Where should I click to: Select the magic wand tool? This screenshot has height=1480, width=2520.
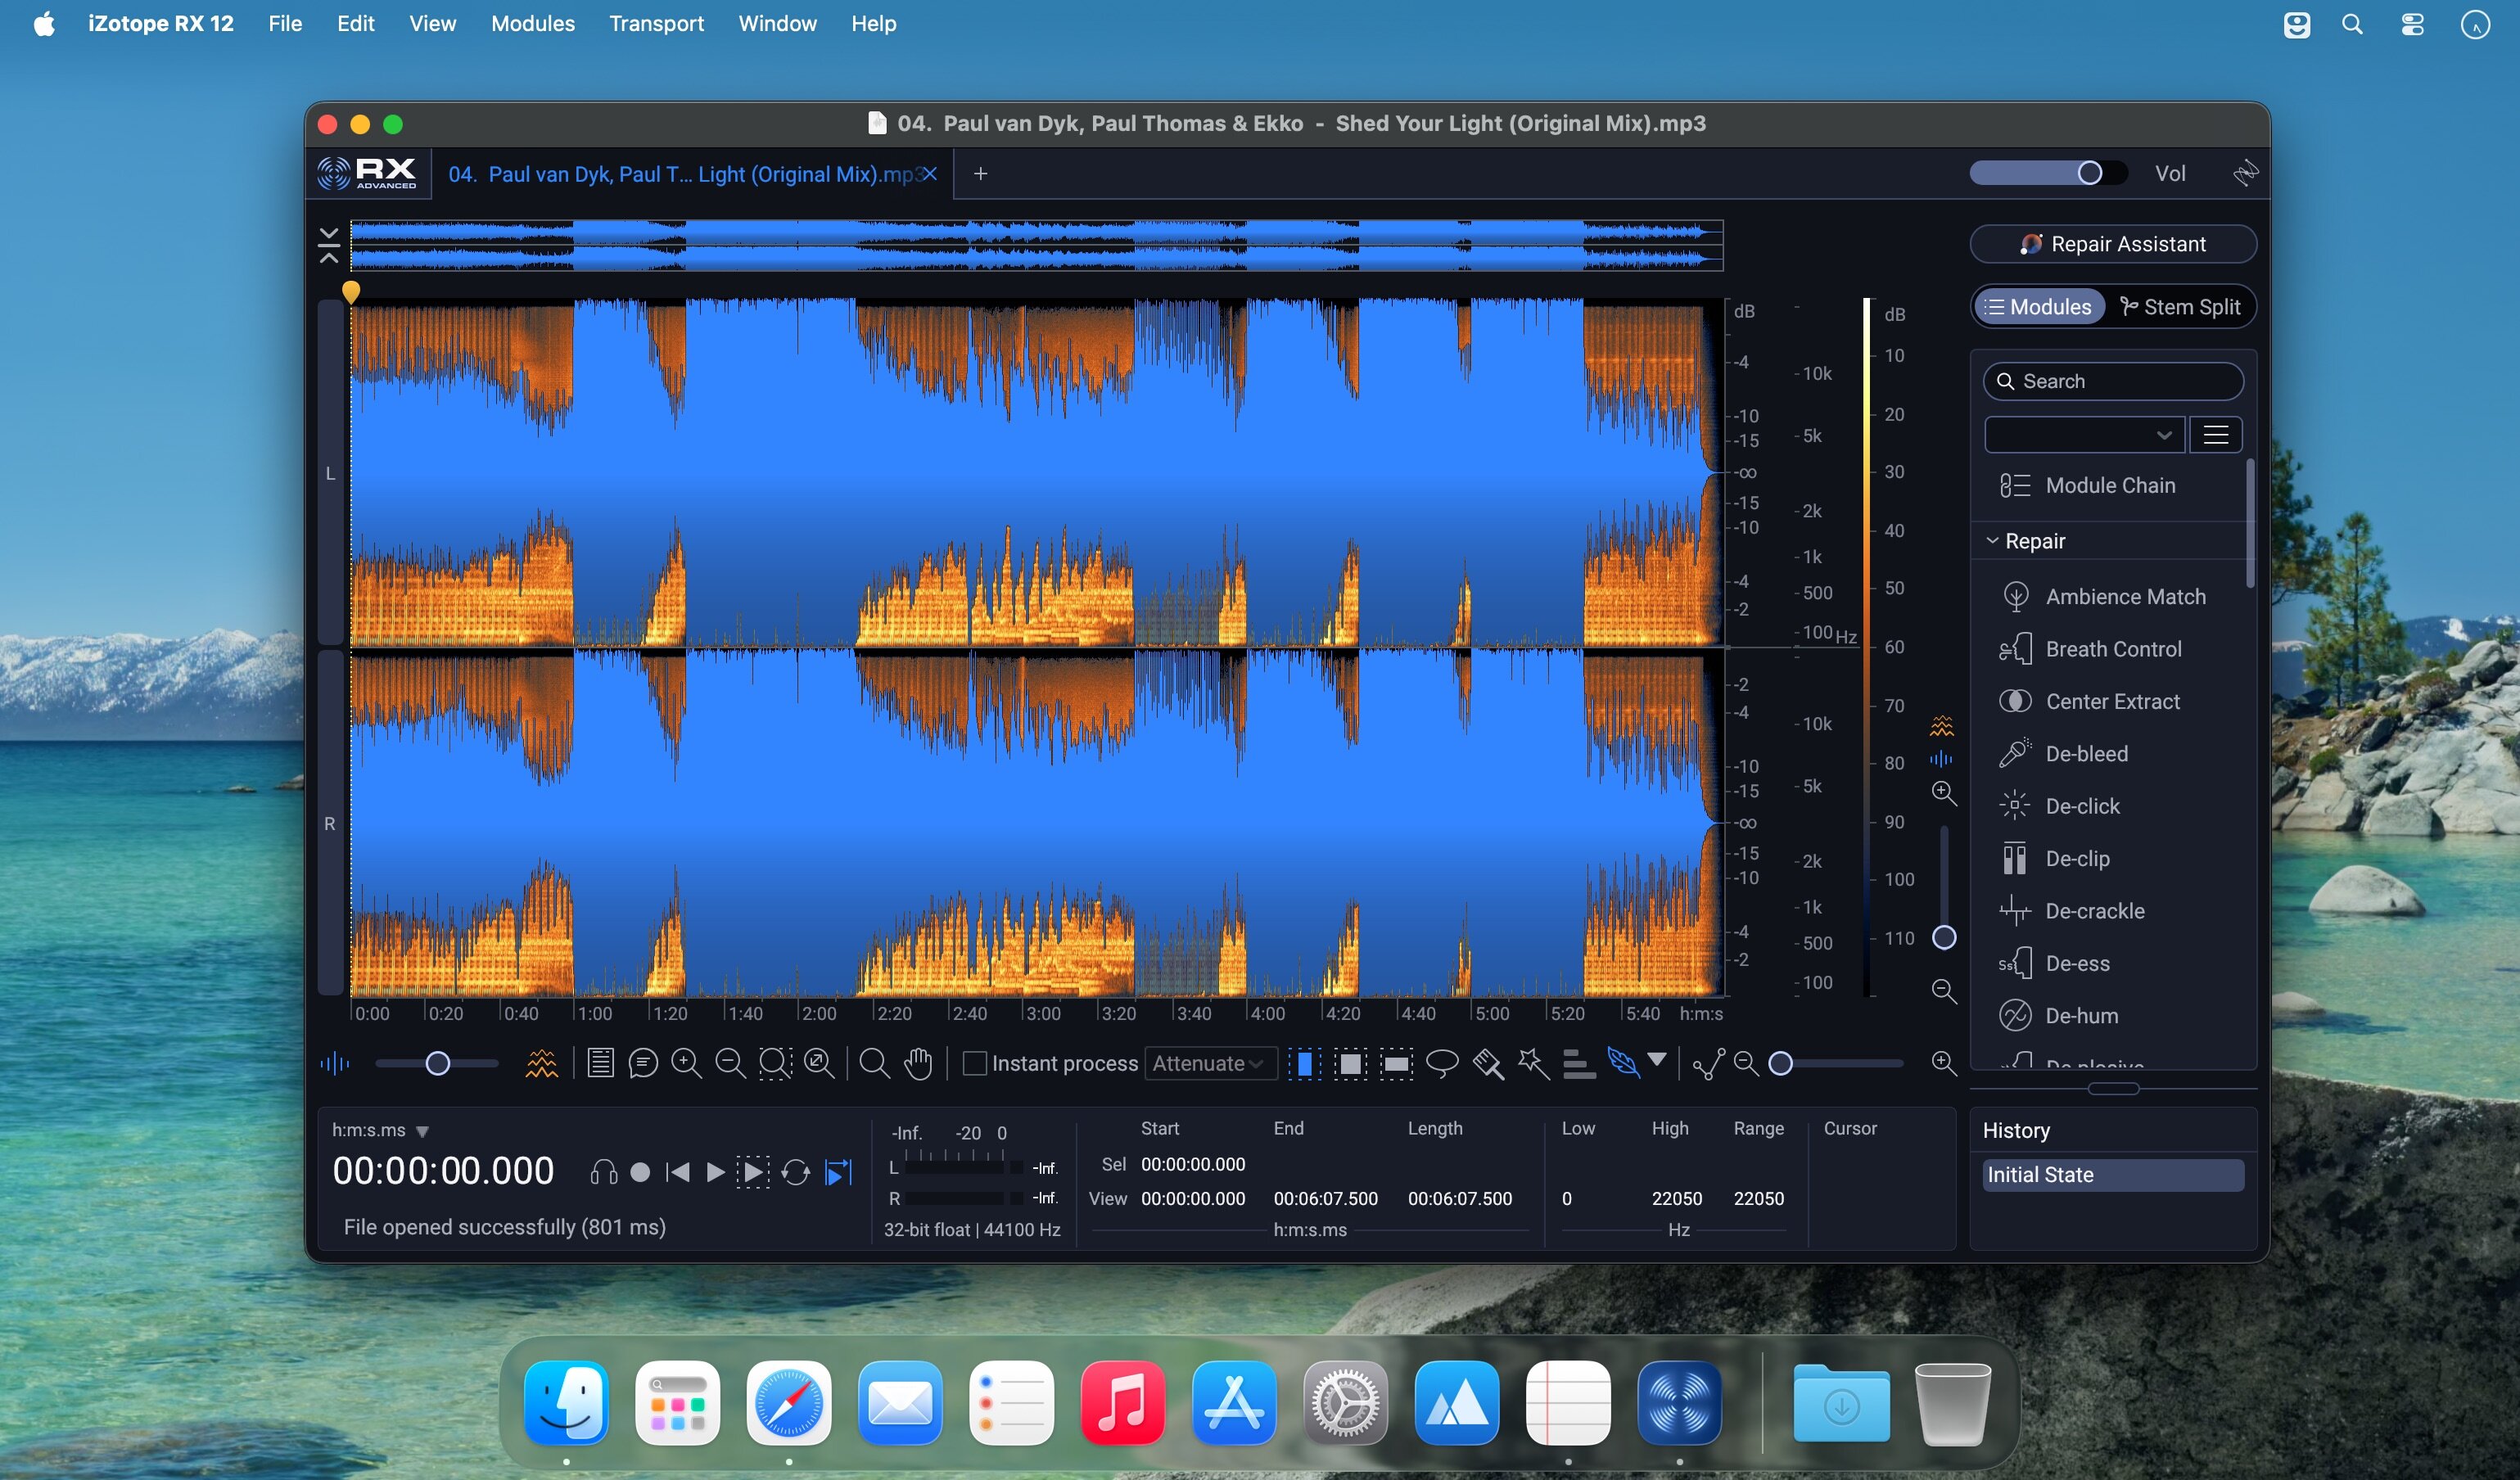[x=1533, y=1063]
